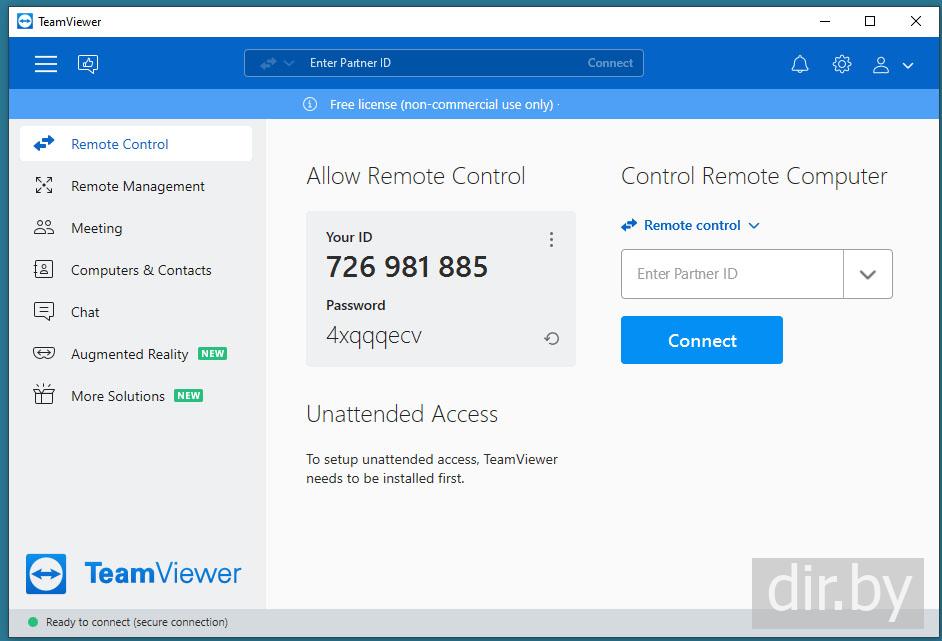Open Computers & Contacts
Viewport: 942px width, 641px height.
[140, 270]
